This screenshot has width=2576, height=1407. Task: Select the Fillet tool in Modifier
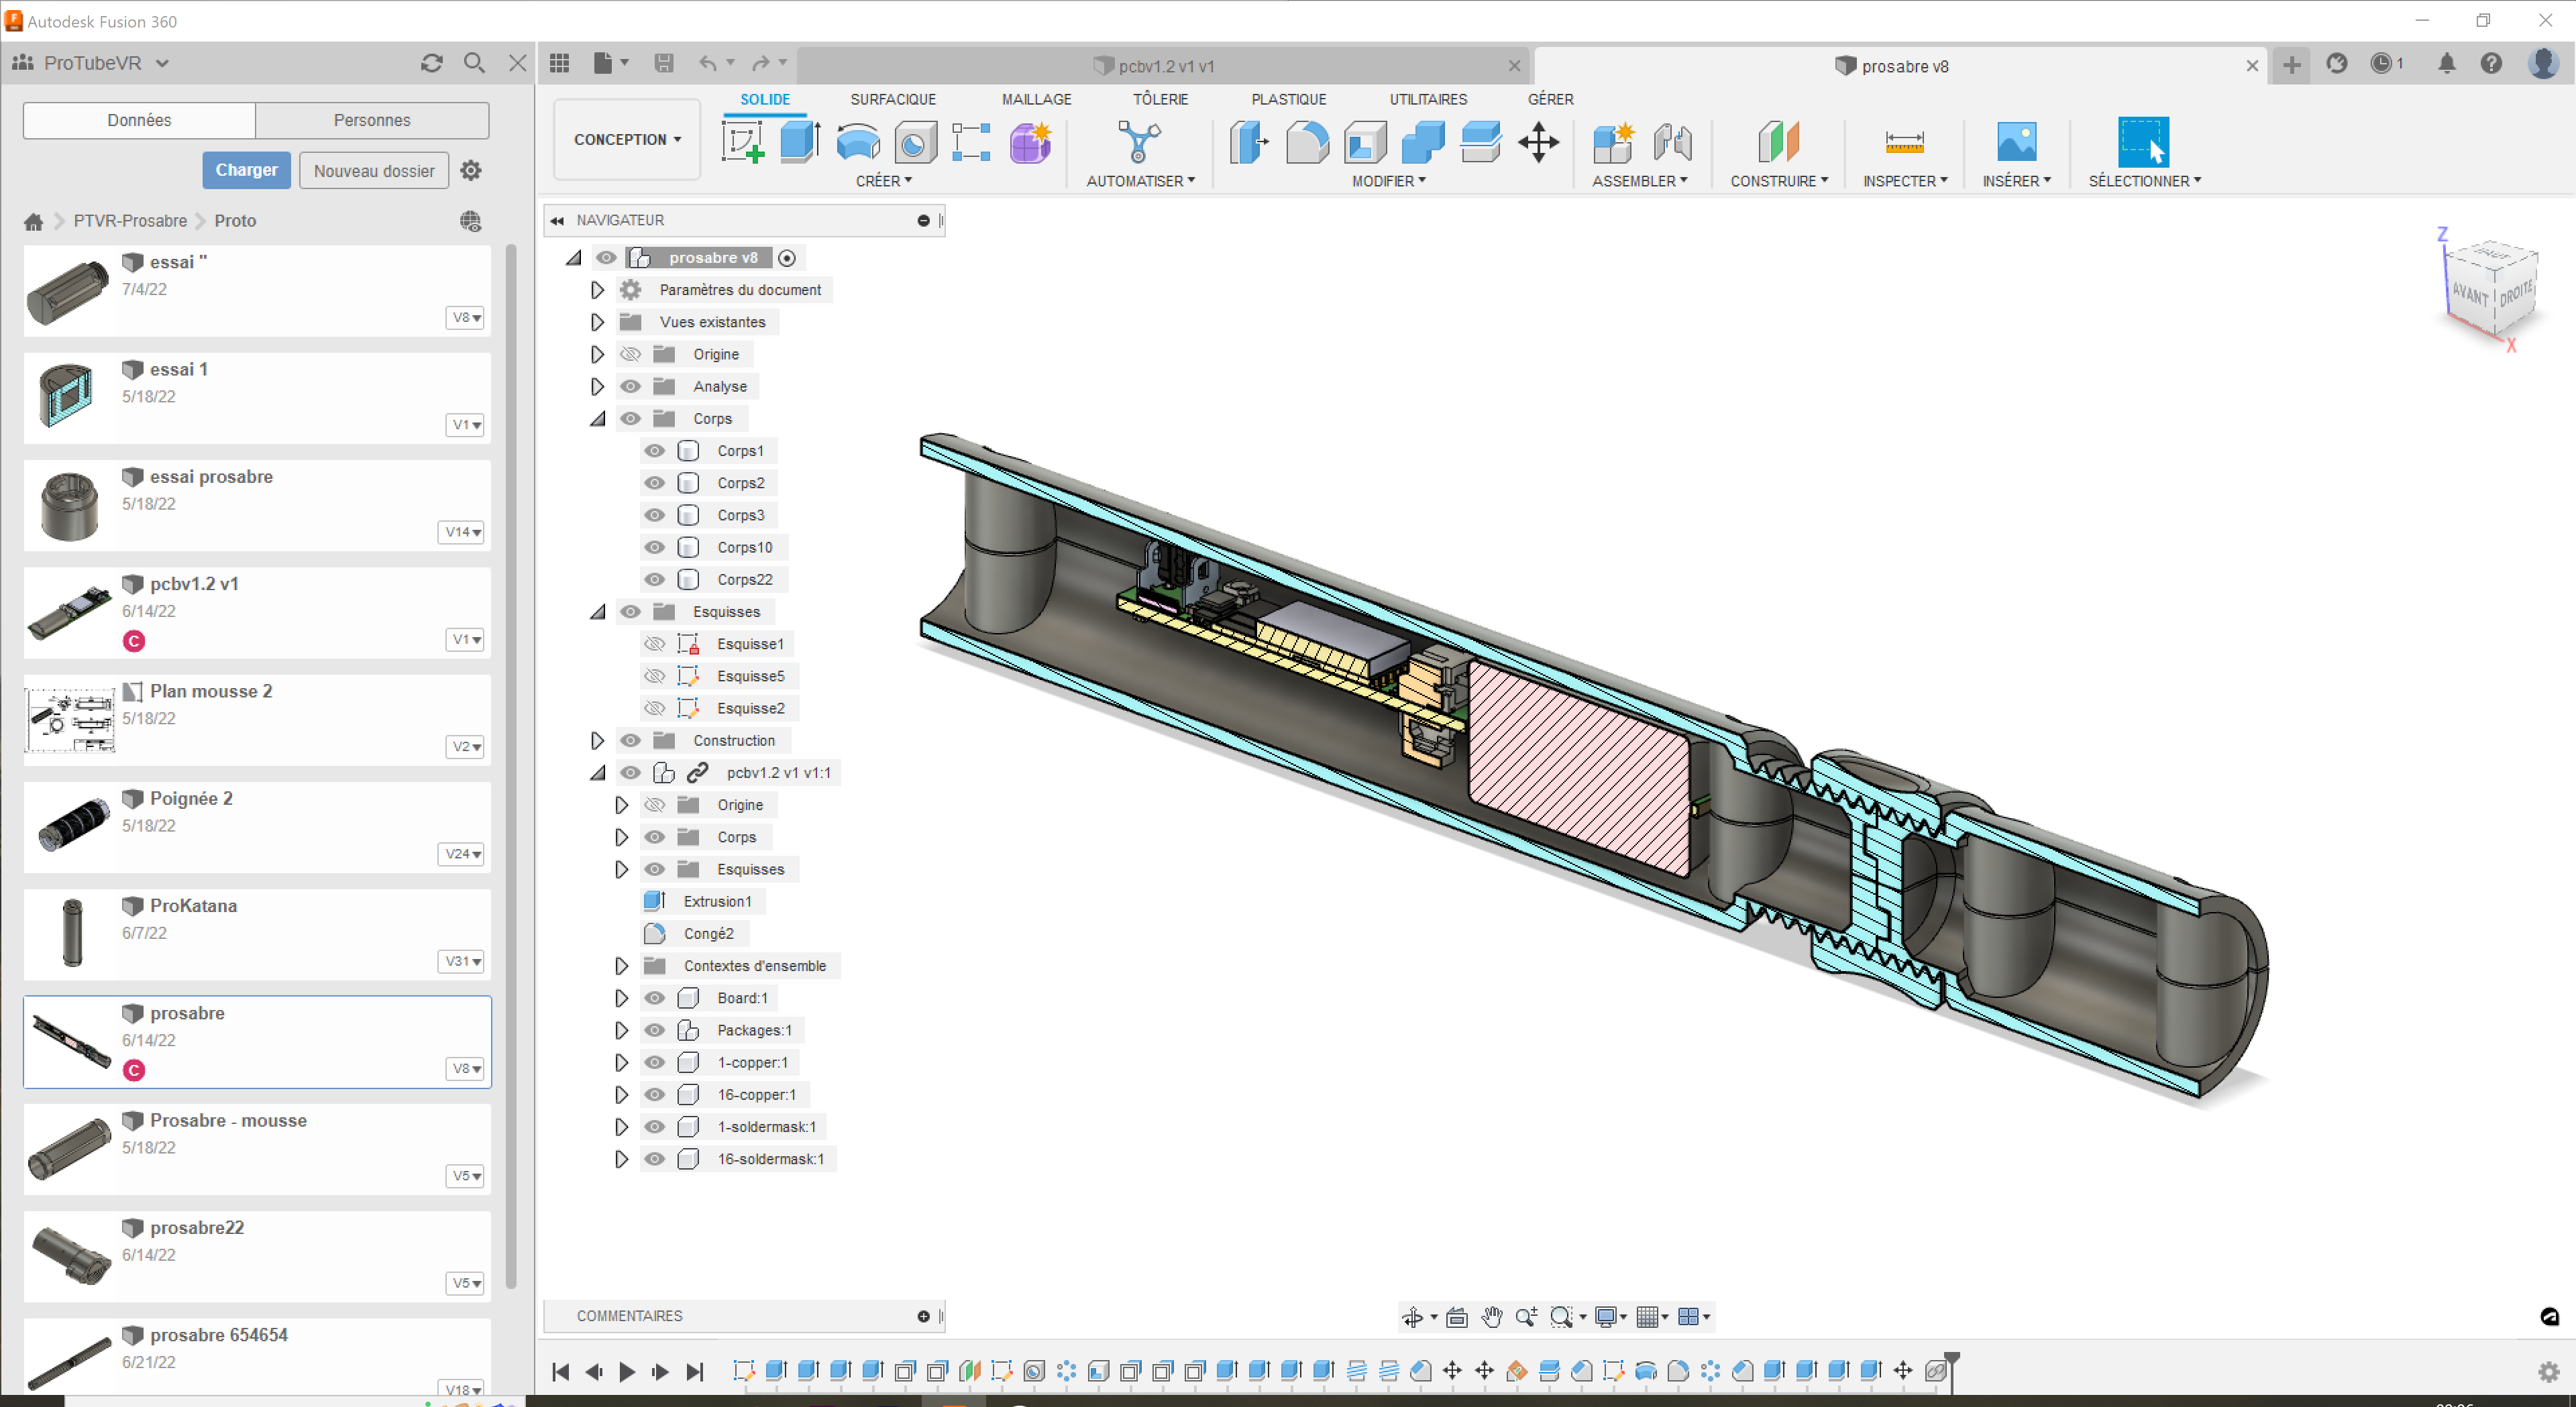click(1307, 141)
